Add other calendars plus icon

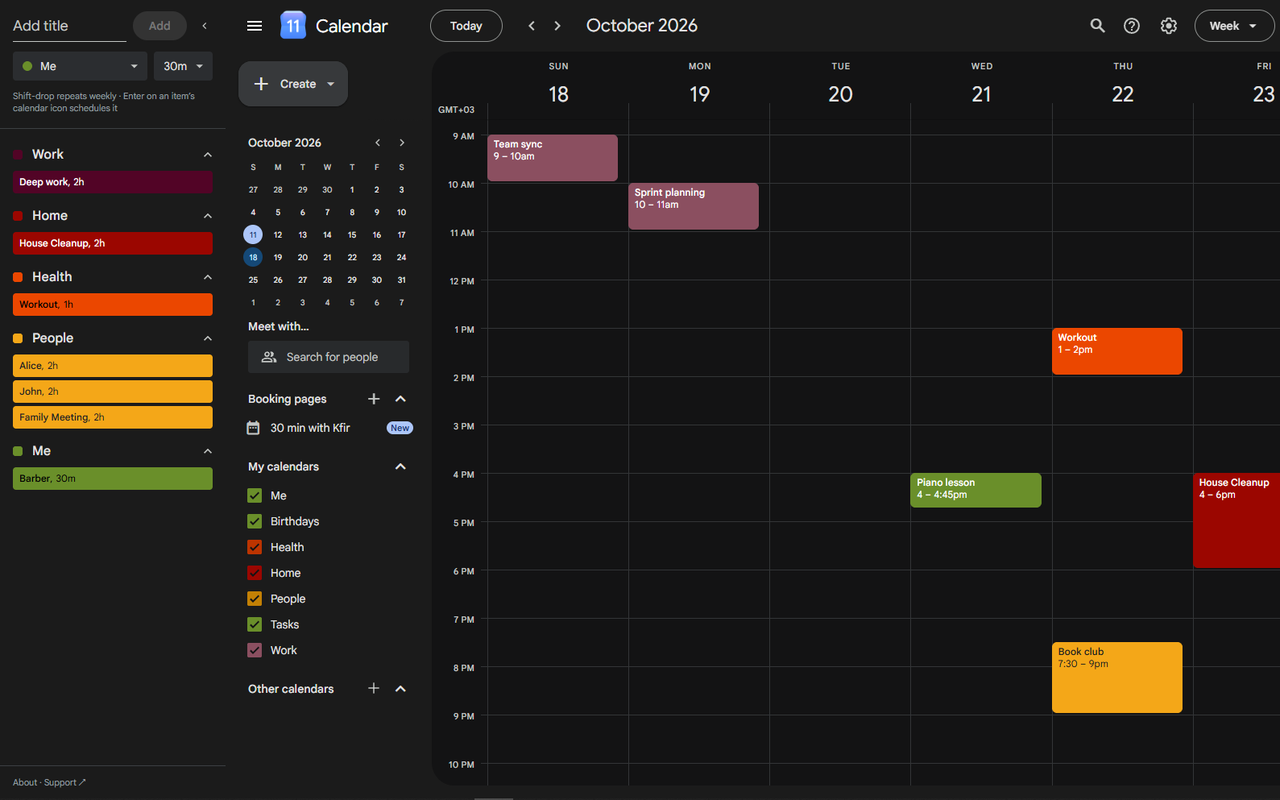(374, 689)
